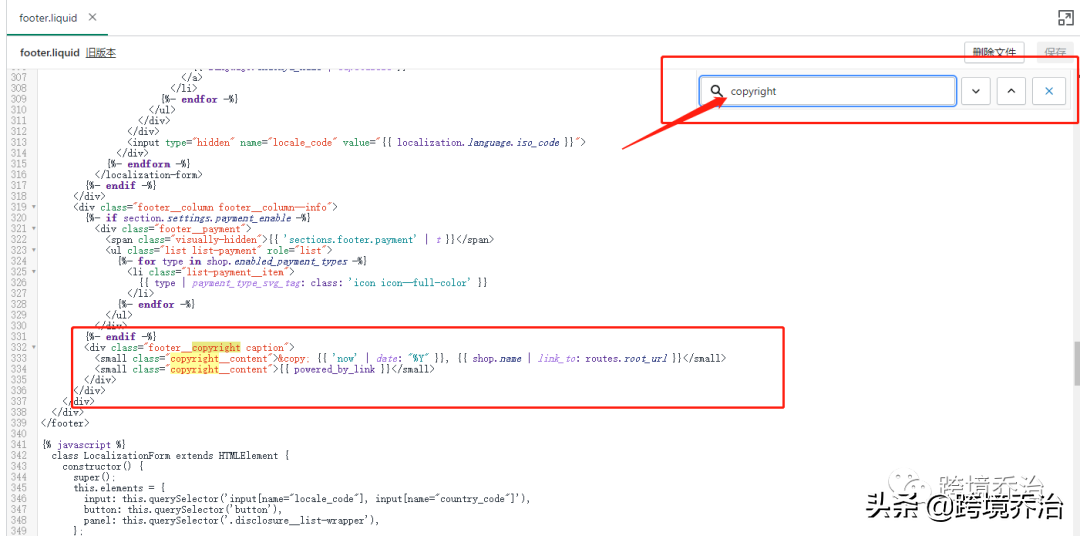The height and width of the screenshot is (536, 1080).
Task: Open the 旧版本 older versions link
Action: click(x=101, y=52)
